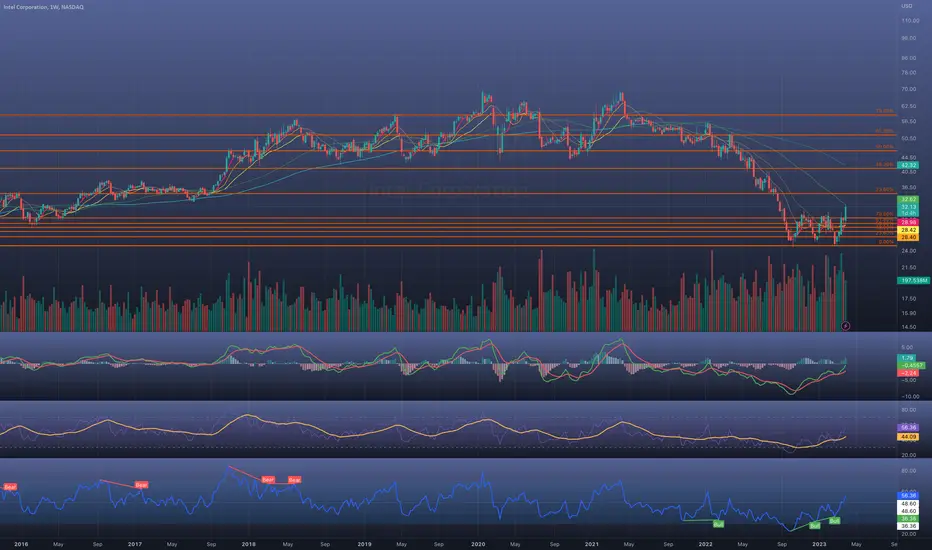
Task: Click the 2018 year marker on the time axis
Action: [248, 544]
